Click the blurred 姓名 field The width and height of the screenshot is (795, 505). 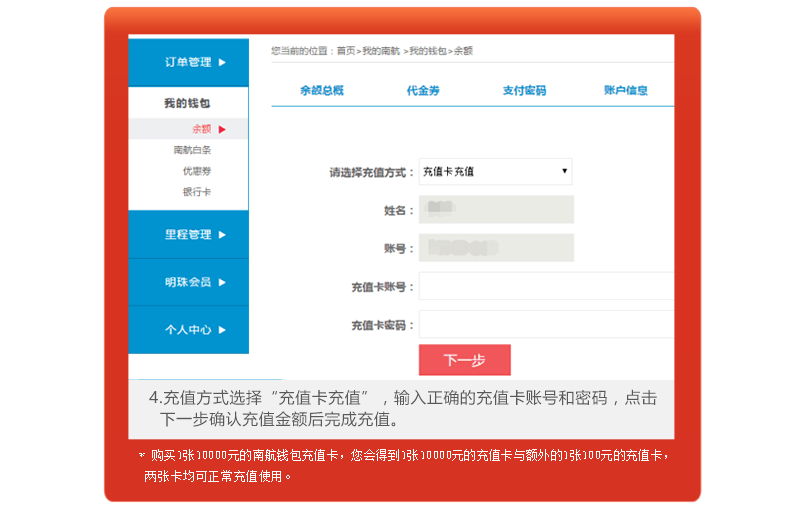click(x=495, y=210)
